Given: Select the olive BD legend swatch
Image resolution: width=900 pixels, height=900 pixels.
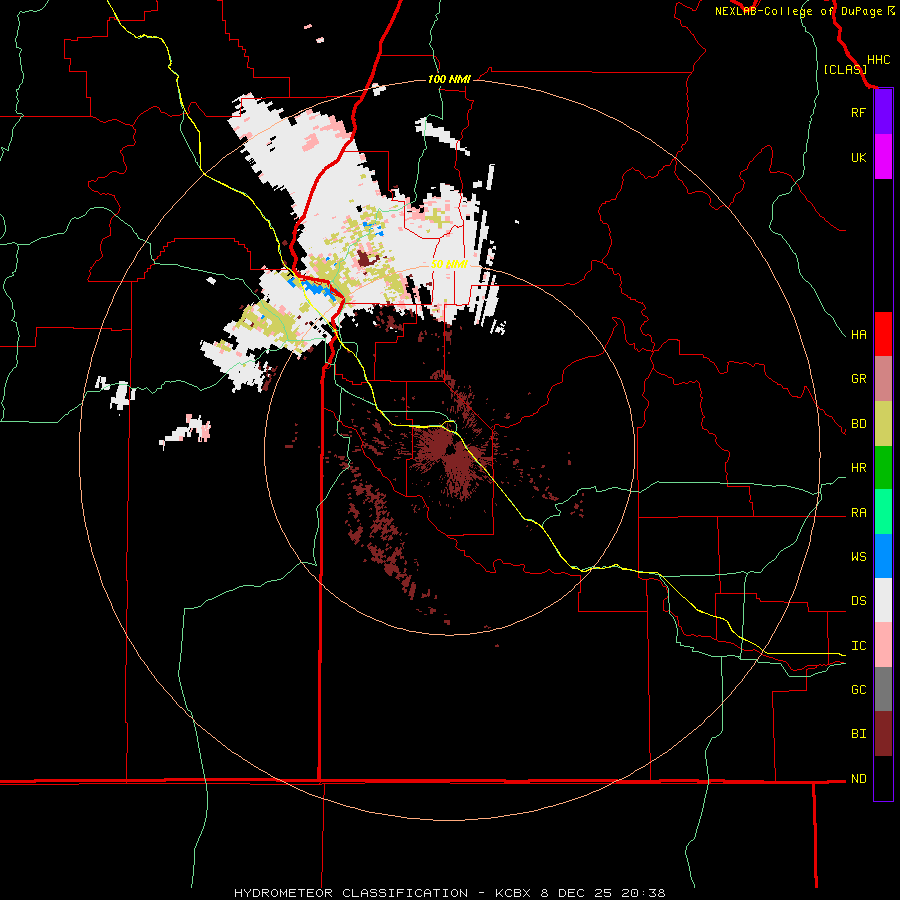Looking at the screenshot, I should (883, 424).
